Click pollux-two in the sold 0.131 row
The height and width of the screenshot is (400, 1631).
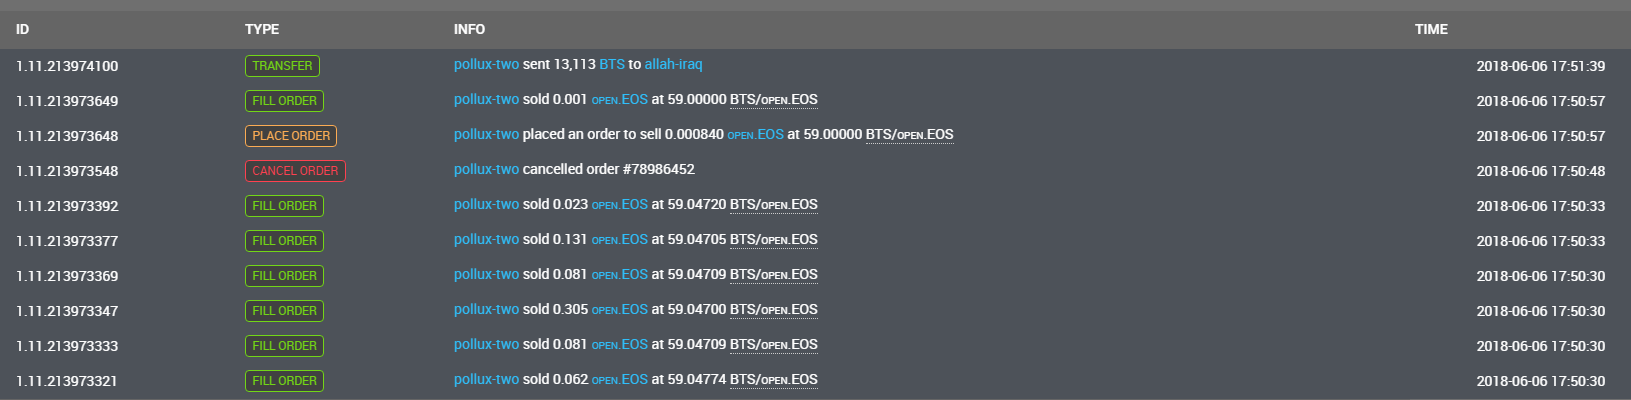point(486,239)
